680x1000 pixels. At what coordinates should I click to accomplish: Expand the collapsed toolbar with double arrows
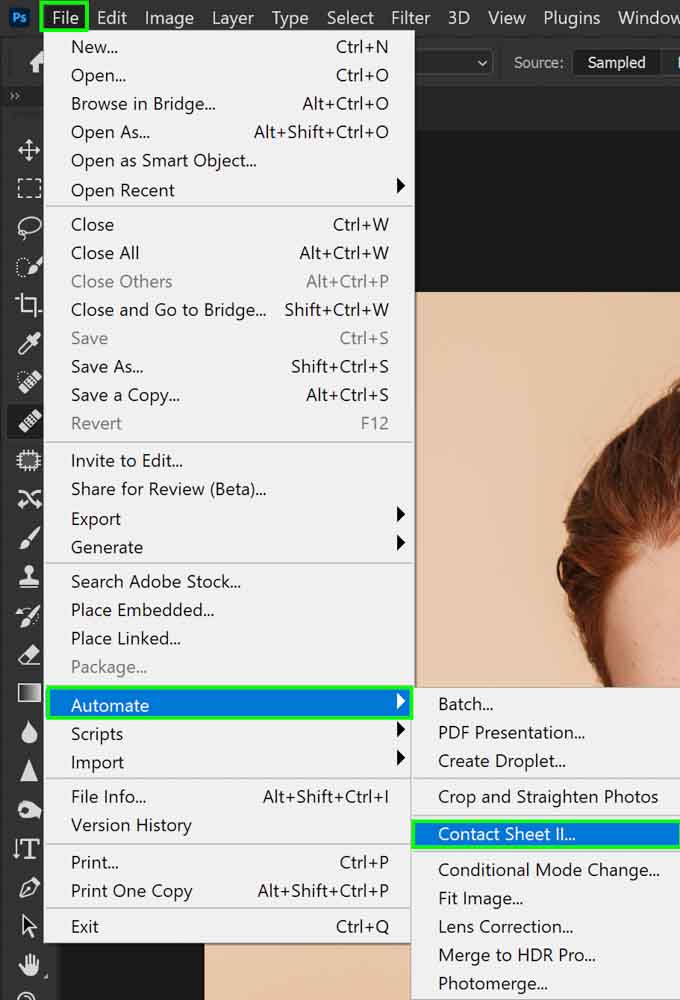pos(14,96)
